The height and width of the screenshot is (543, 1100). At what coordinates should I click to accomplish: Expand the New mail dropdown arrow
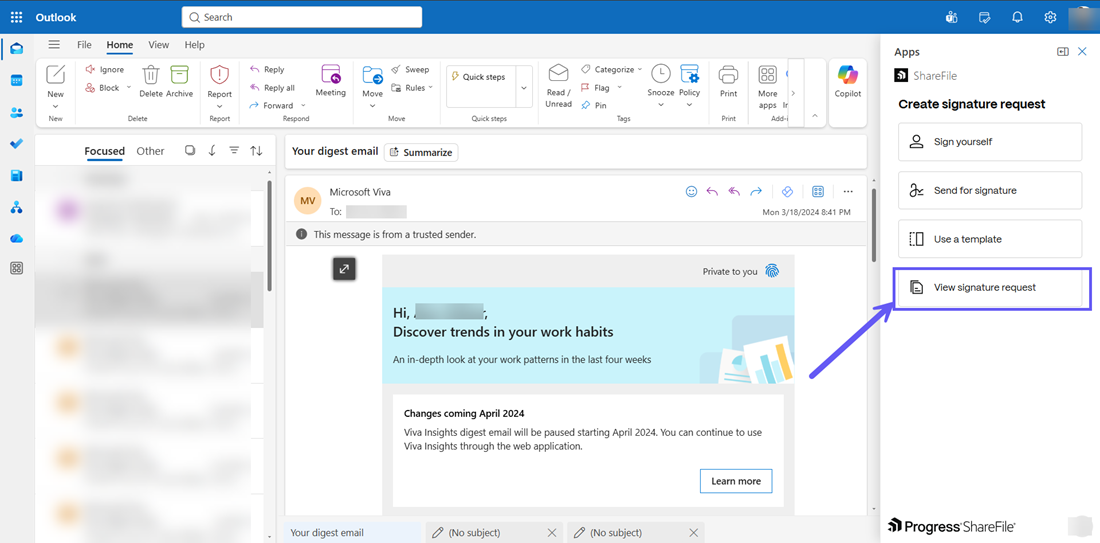tap(55, 107)
